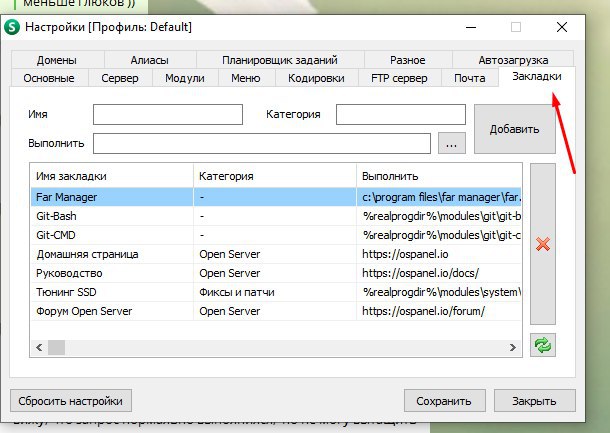The height and width of the screenshot is (433, 610).
Task: Open the Планировщик заданий tab
Action: (x=280, y=60)
